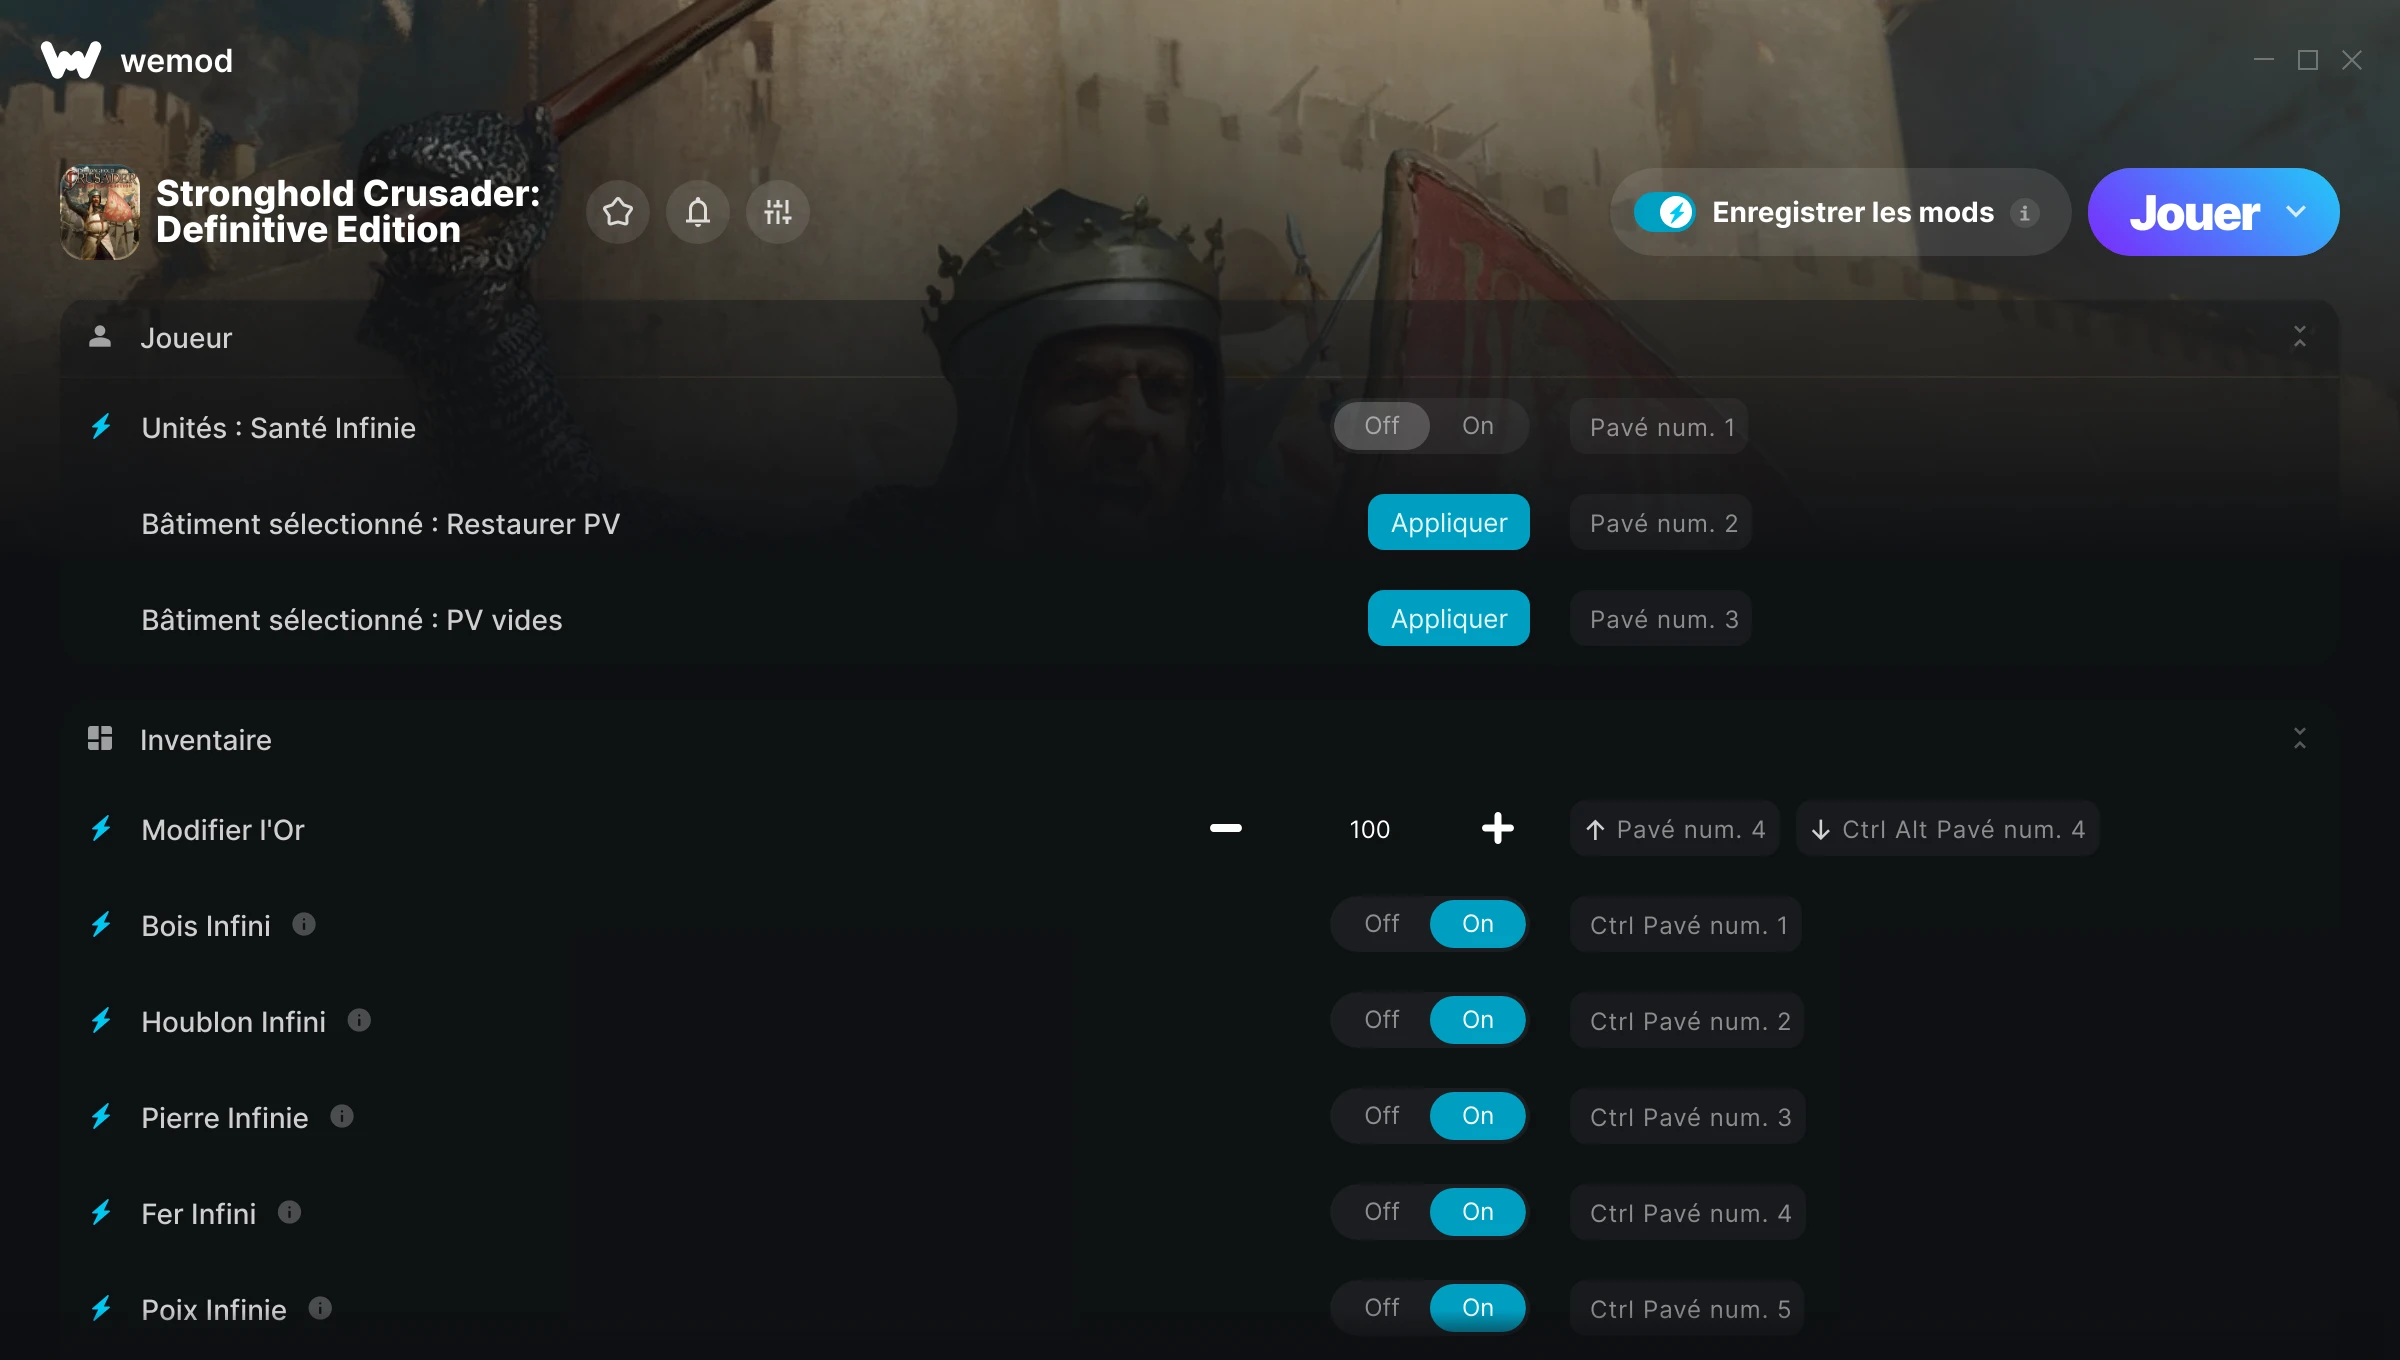Image resolution: width=2400 pixels, height=1360 pixels.
Task: Open notifications bell for this game
Action: pos(698,212)
